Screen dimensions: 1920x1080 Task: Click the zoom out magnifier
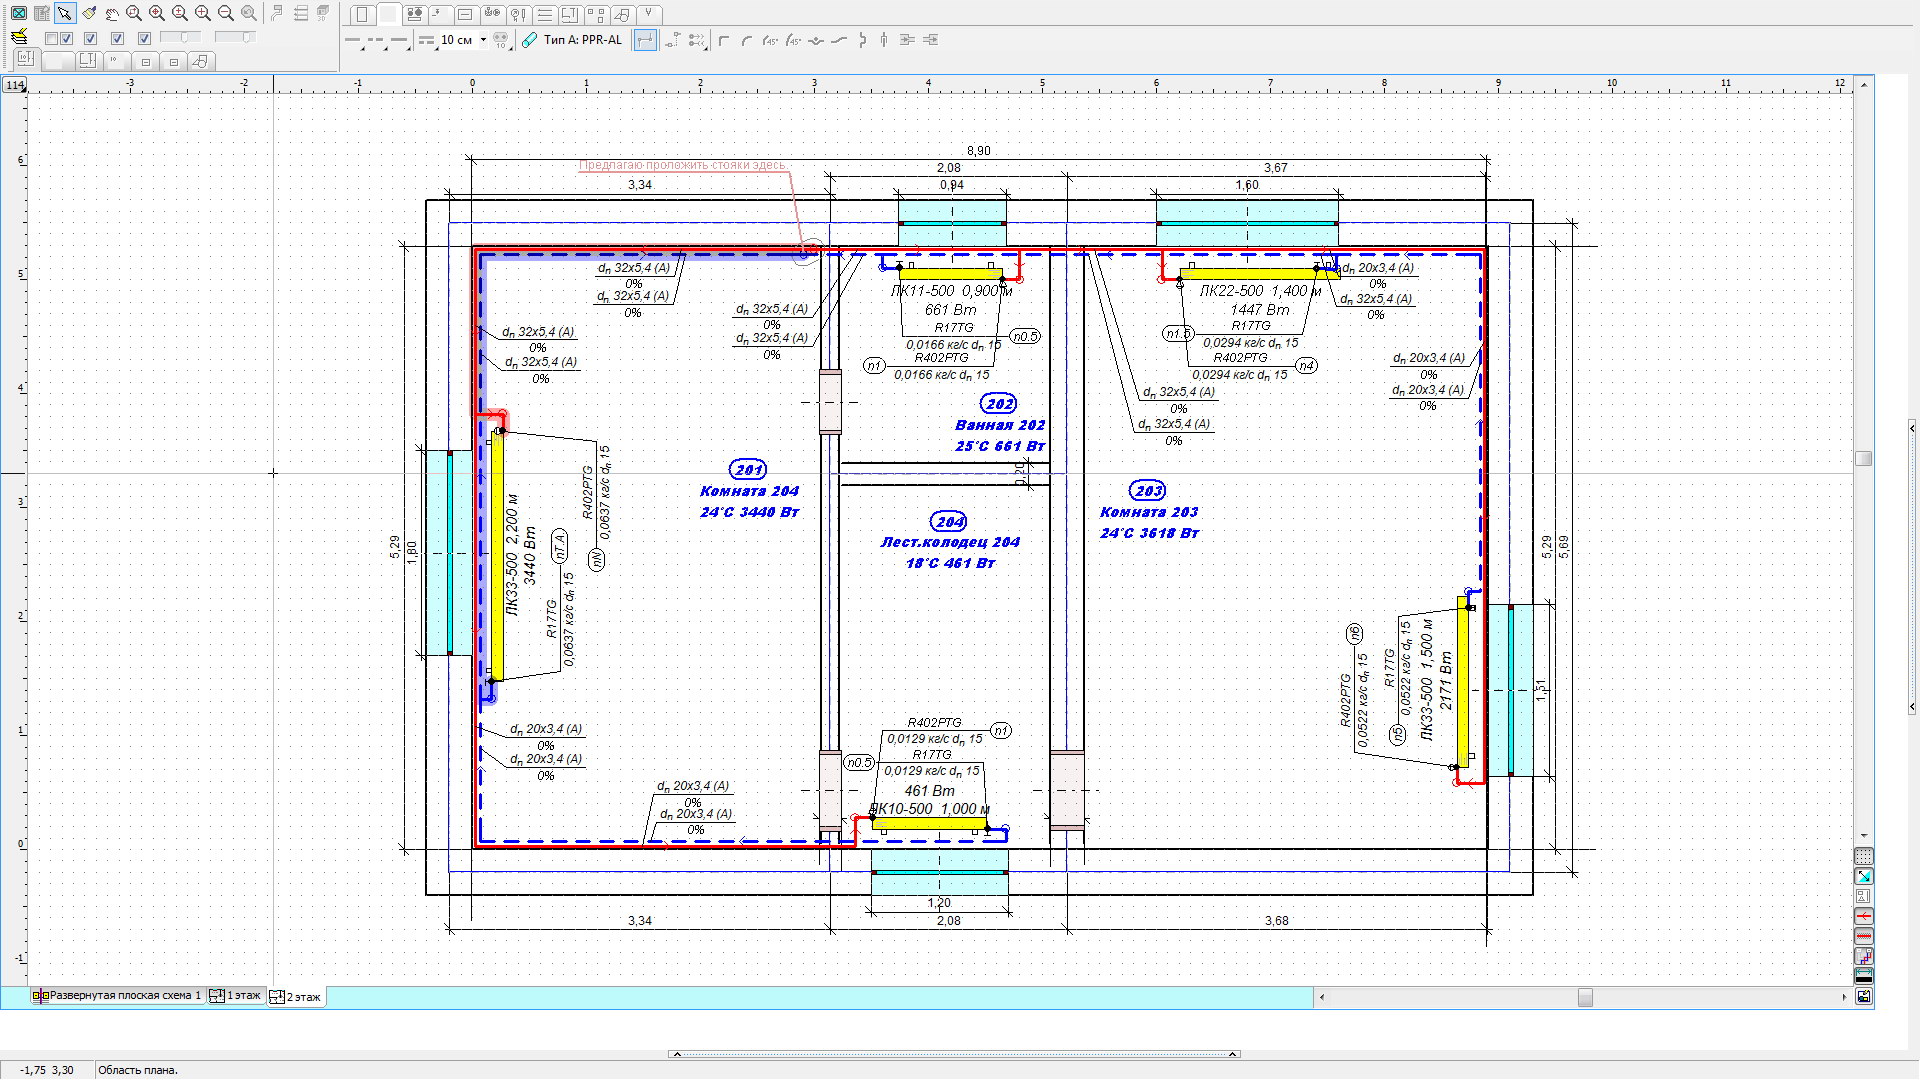(x=226, y=14)
